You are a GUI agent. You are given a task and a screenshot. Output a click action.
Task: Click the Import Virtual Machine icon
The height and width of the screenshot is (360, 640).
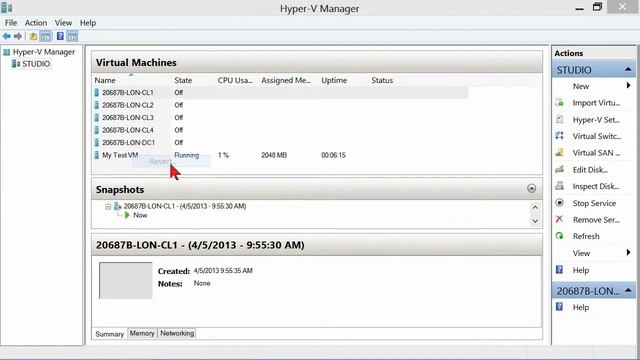tap(560, 103)
